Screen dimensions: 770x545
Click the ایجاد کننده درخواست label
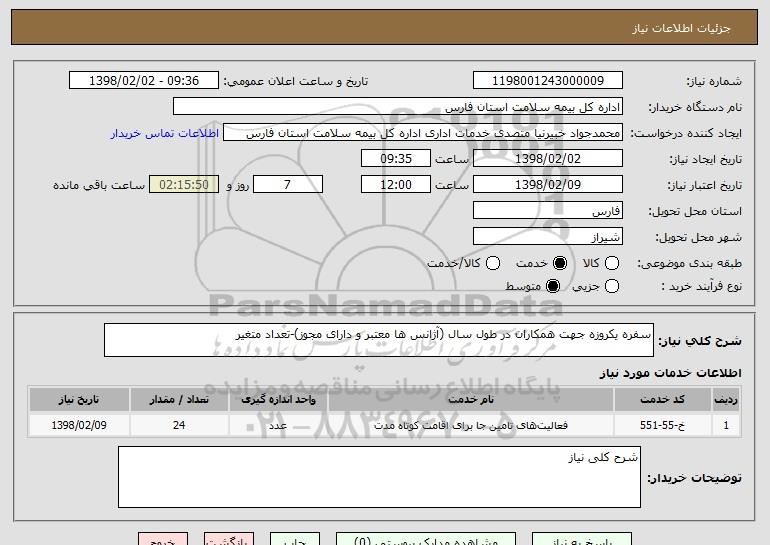686,134
